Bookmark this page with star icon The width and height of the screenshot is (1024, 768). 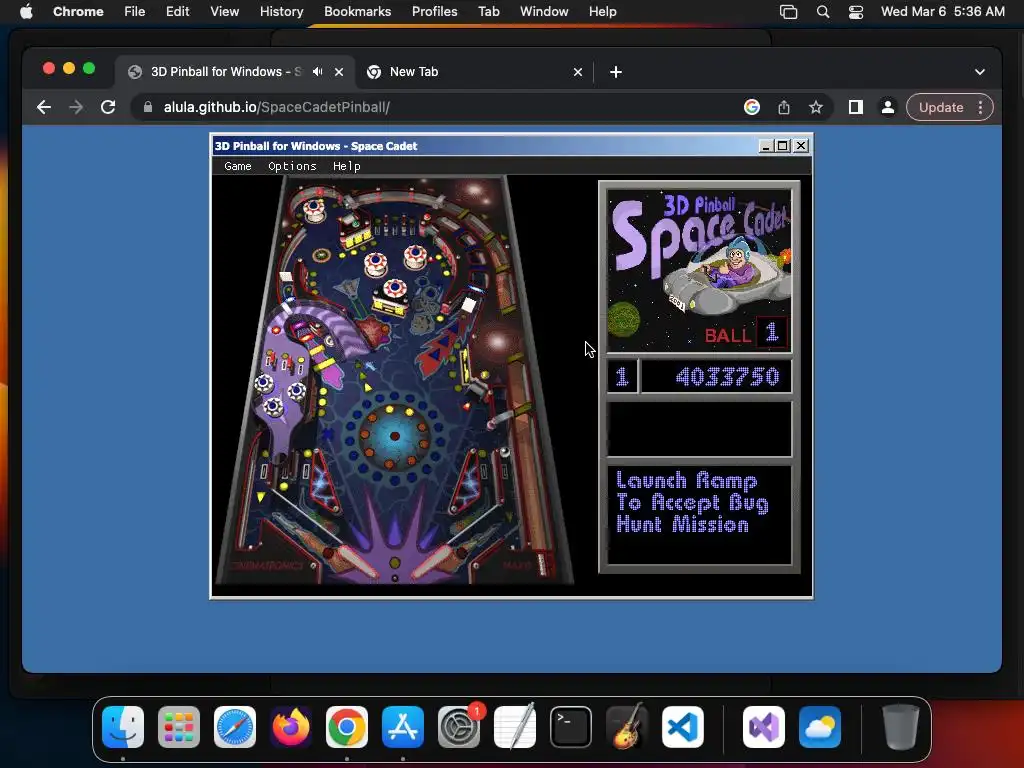816,107
